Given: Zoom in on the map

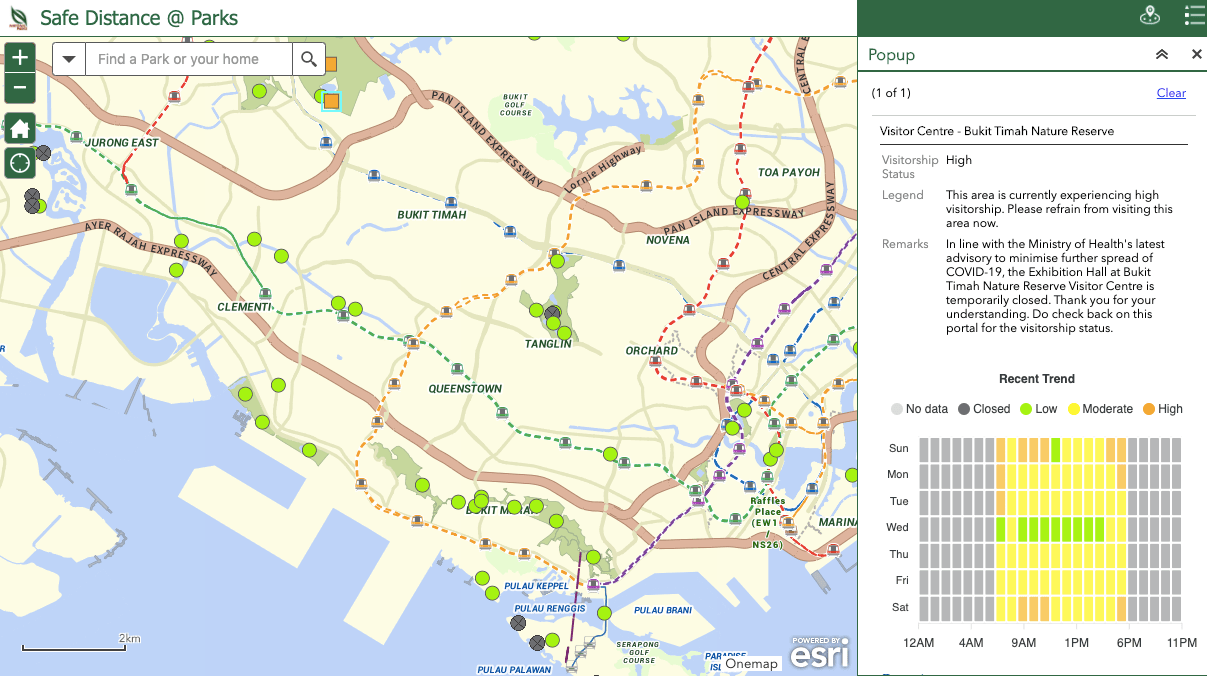Looking at the screenshot, I should (x=20, y=58).
